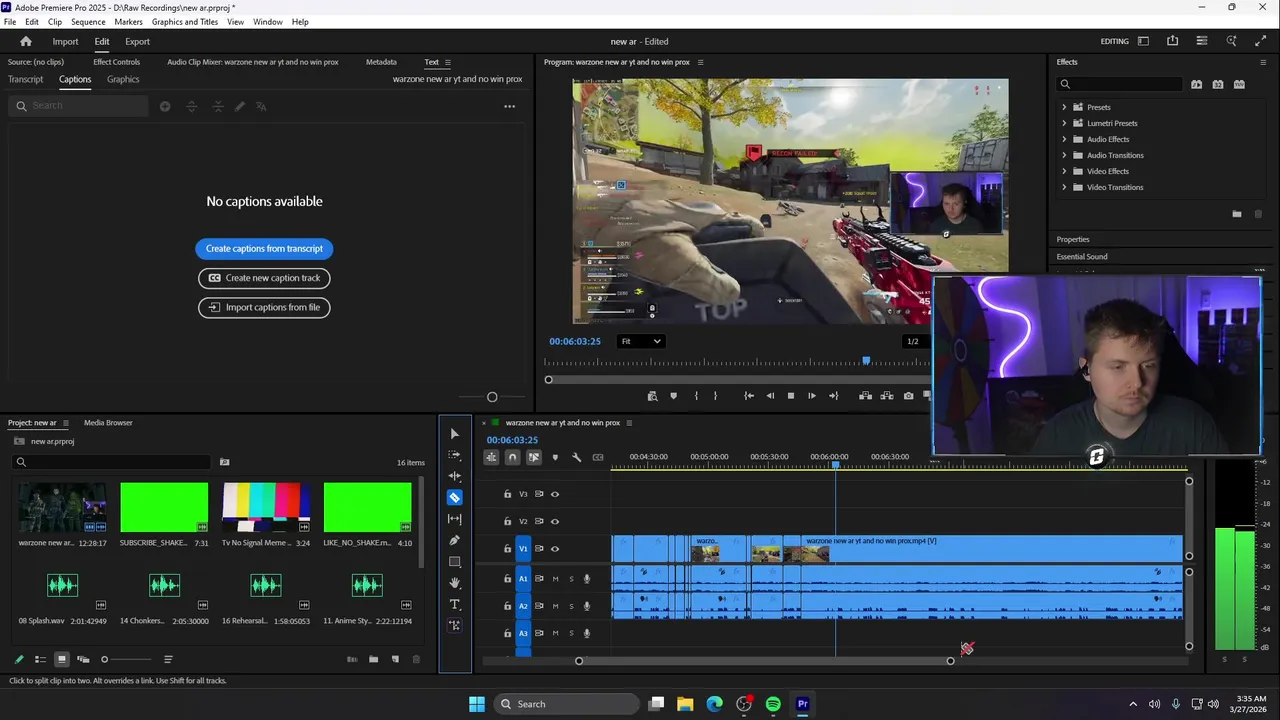Expand Audio Transitions folder

pos(1064,155)
